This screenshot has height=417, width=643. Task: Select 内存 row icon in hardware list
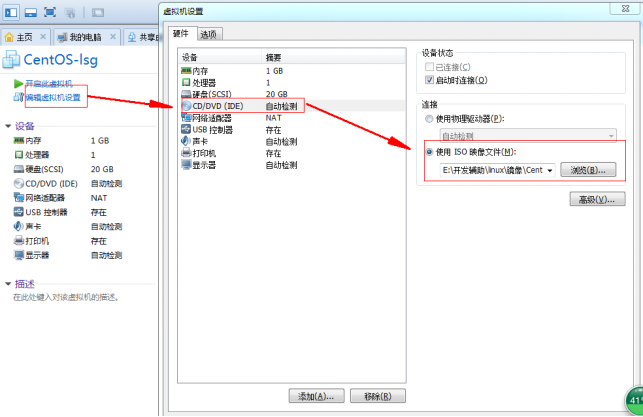pyautogui.click(x=186, y=71)
